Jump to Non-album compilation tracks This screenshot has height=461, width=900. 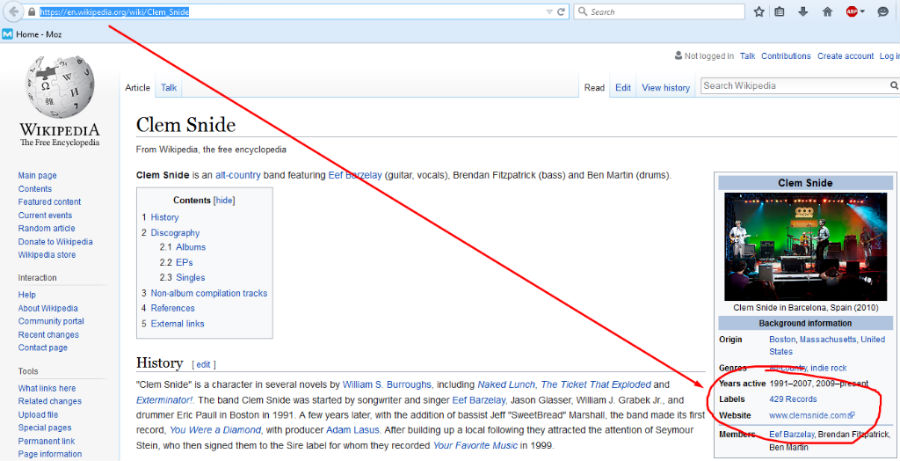(209, 293)
